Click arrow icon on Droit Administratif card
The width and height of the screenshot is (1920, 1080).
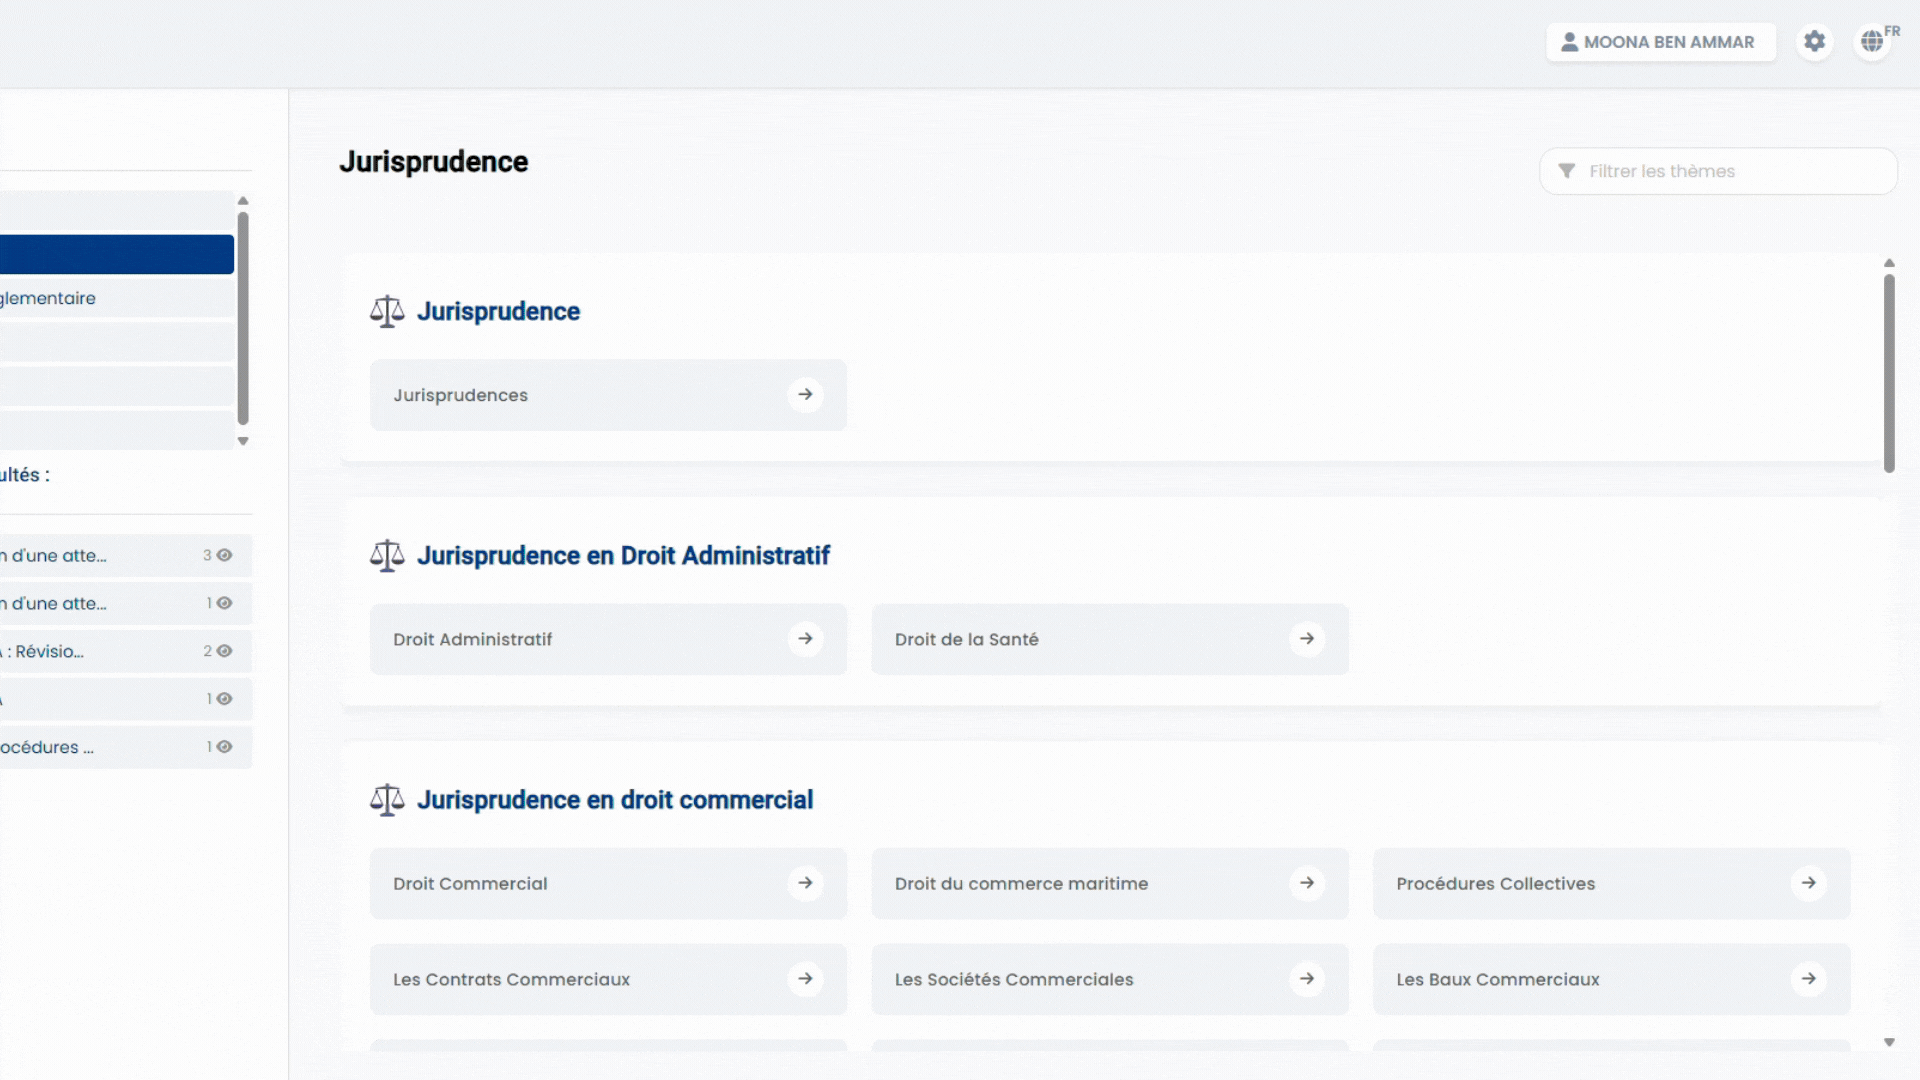point(805,639)
